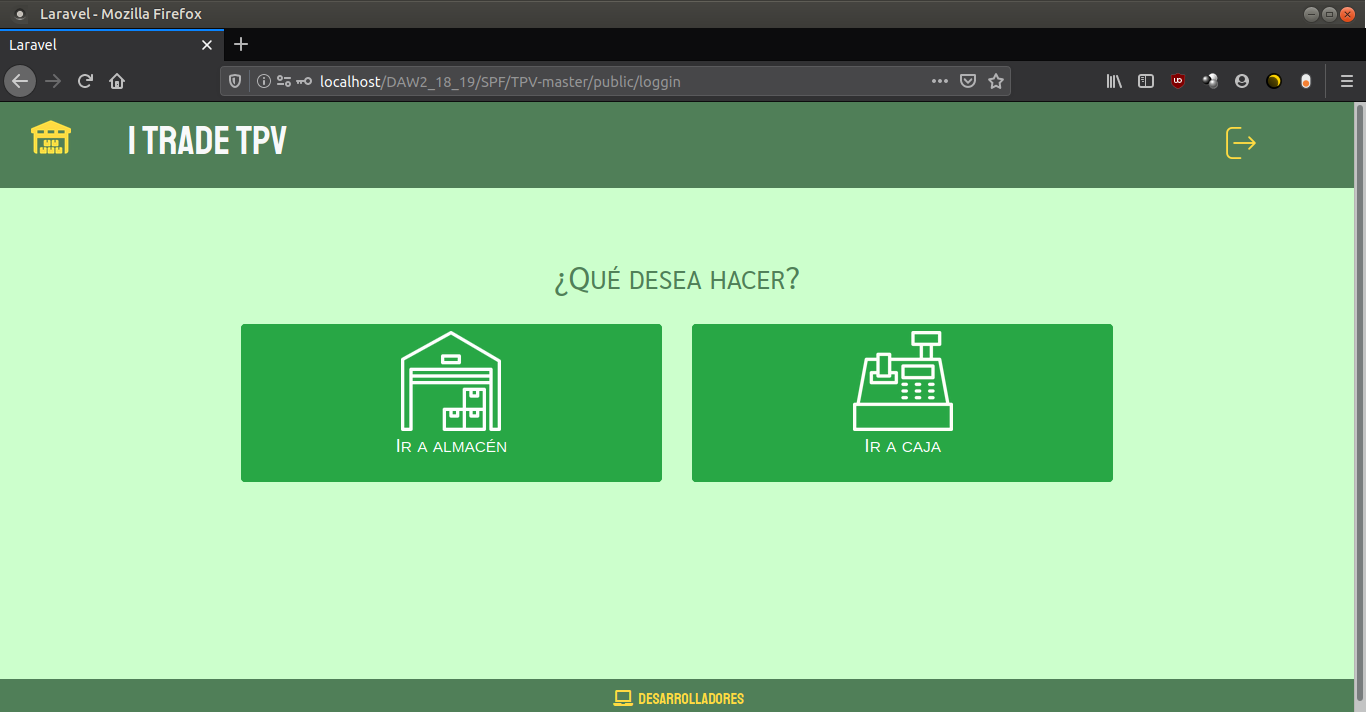Click the localhost address bar
The image size is (1366, 712).
[x=600, y=81]
